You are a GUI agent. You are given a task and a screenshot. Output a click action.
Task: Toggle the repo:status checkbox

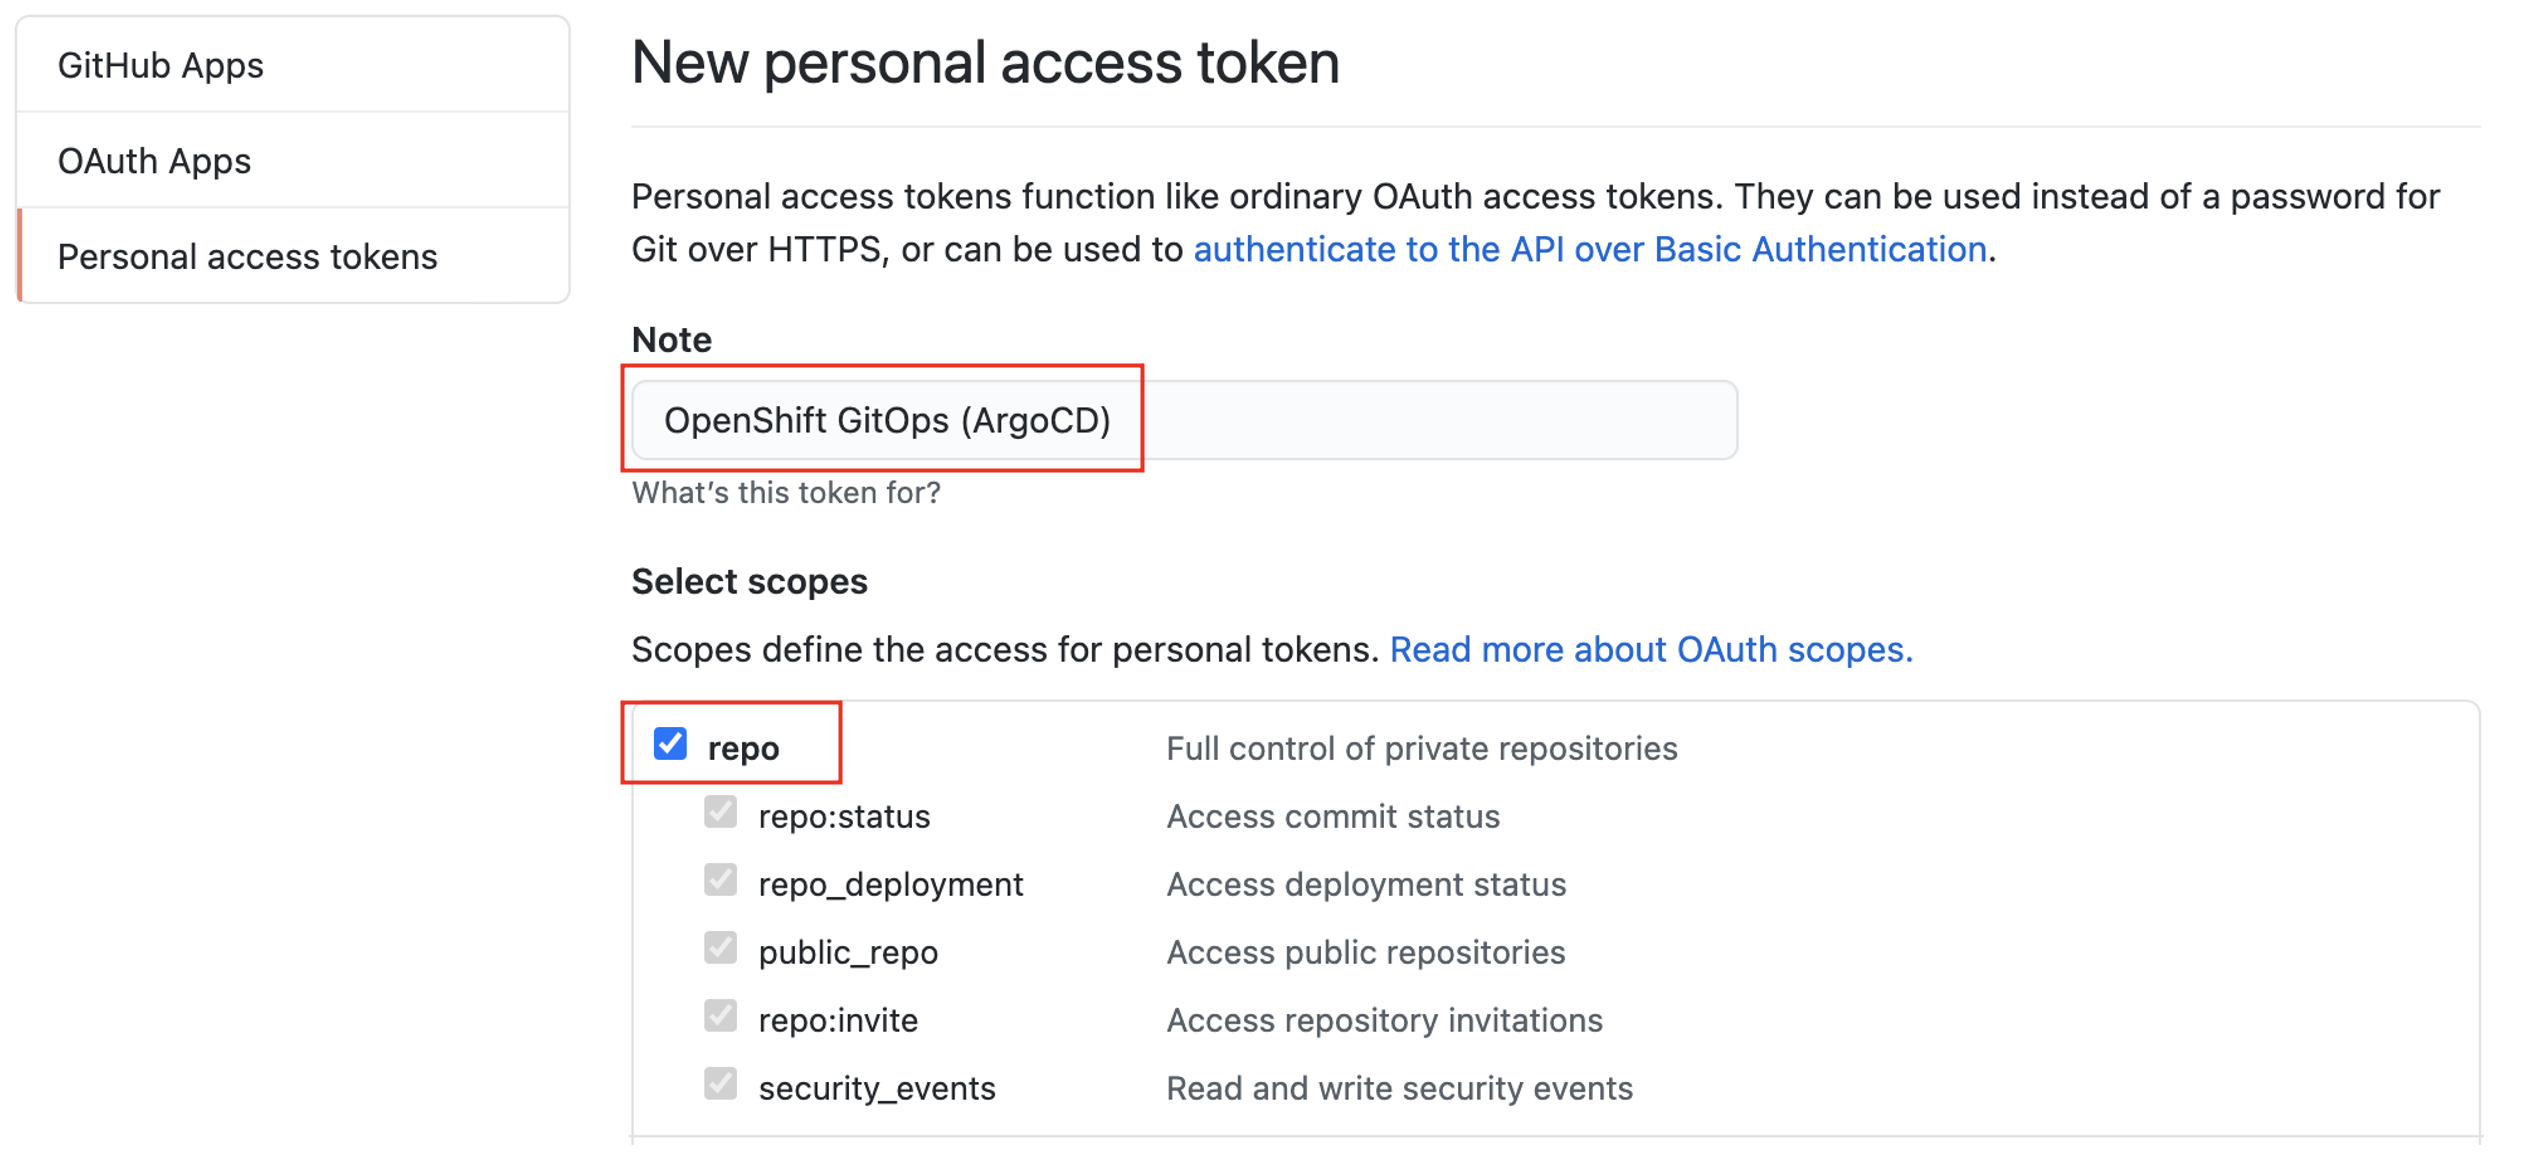720,812
